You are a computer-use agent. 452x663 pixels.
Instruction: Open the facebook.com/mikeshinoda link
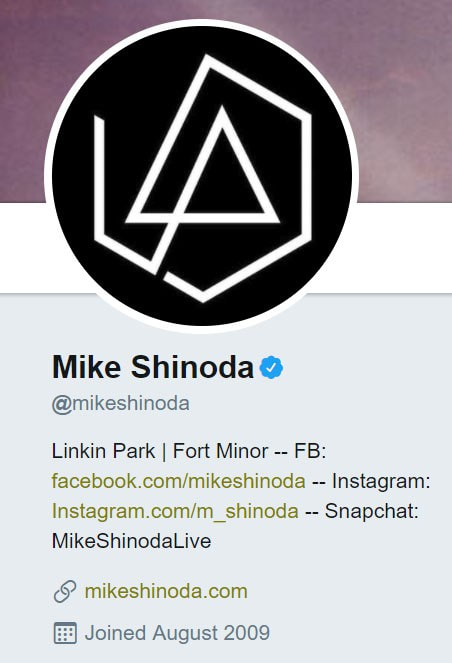click(x=178, y=481)
